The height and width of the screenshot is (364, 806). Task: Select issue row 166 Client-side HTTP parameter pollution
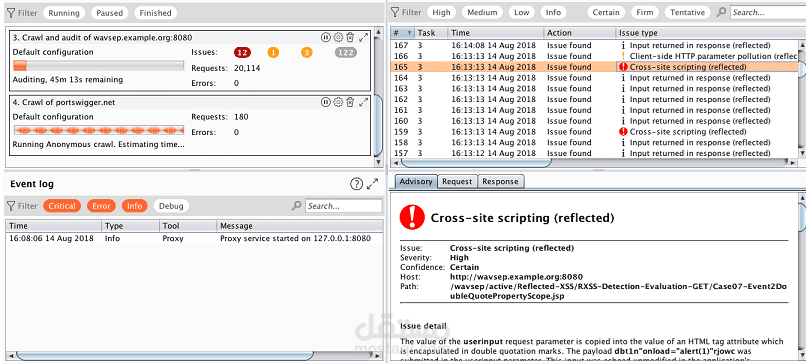[594, 56]
